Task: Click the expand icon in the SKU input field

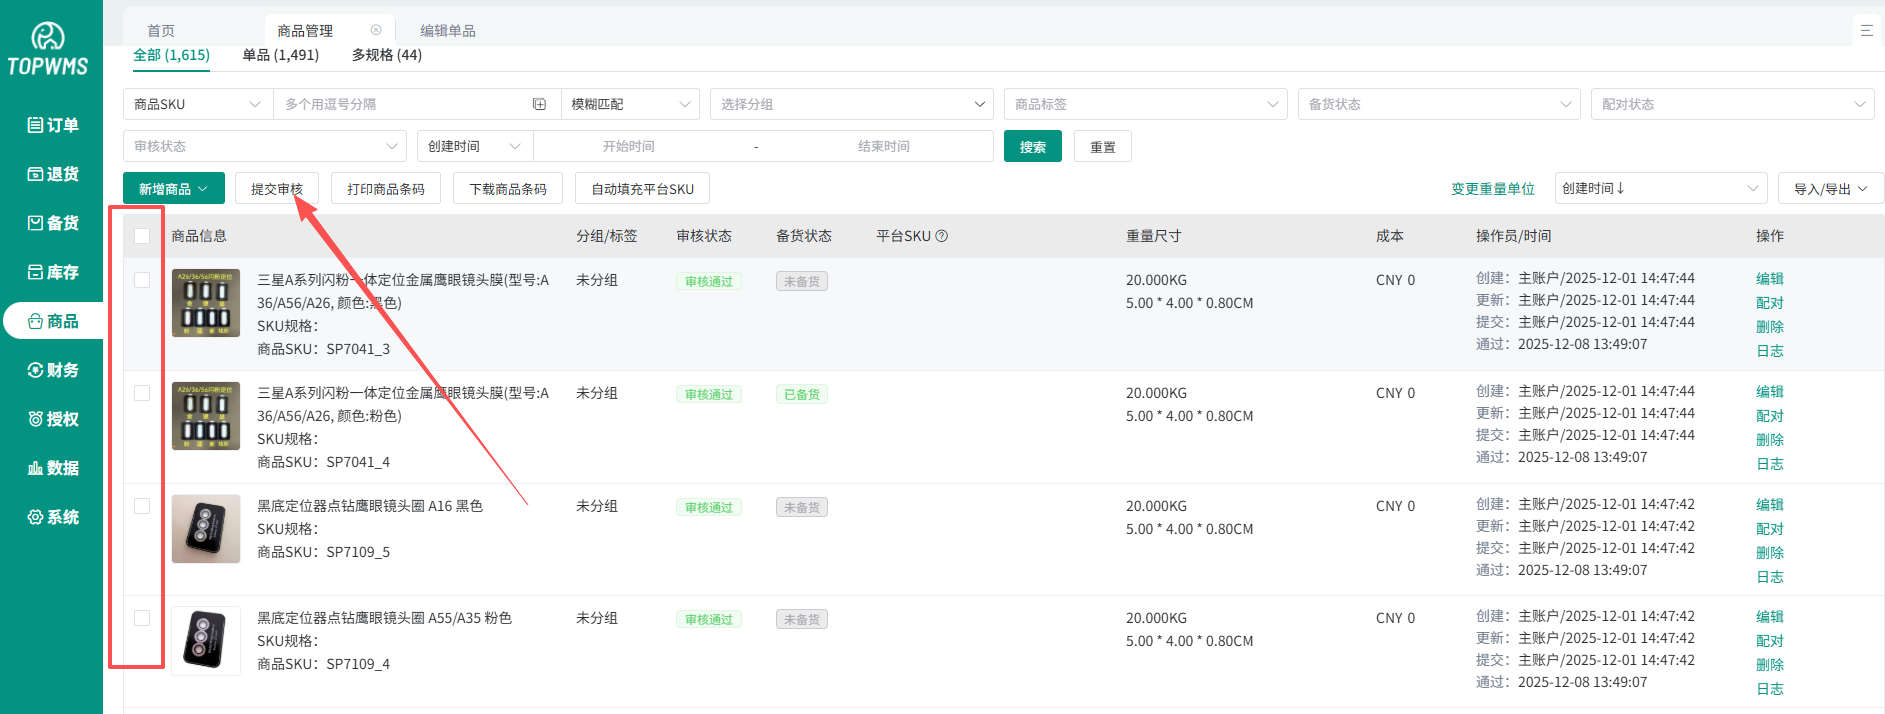Action: tap(539, 104)
